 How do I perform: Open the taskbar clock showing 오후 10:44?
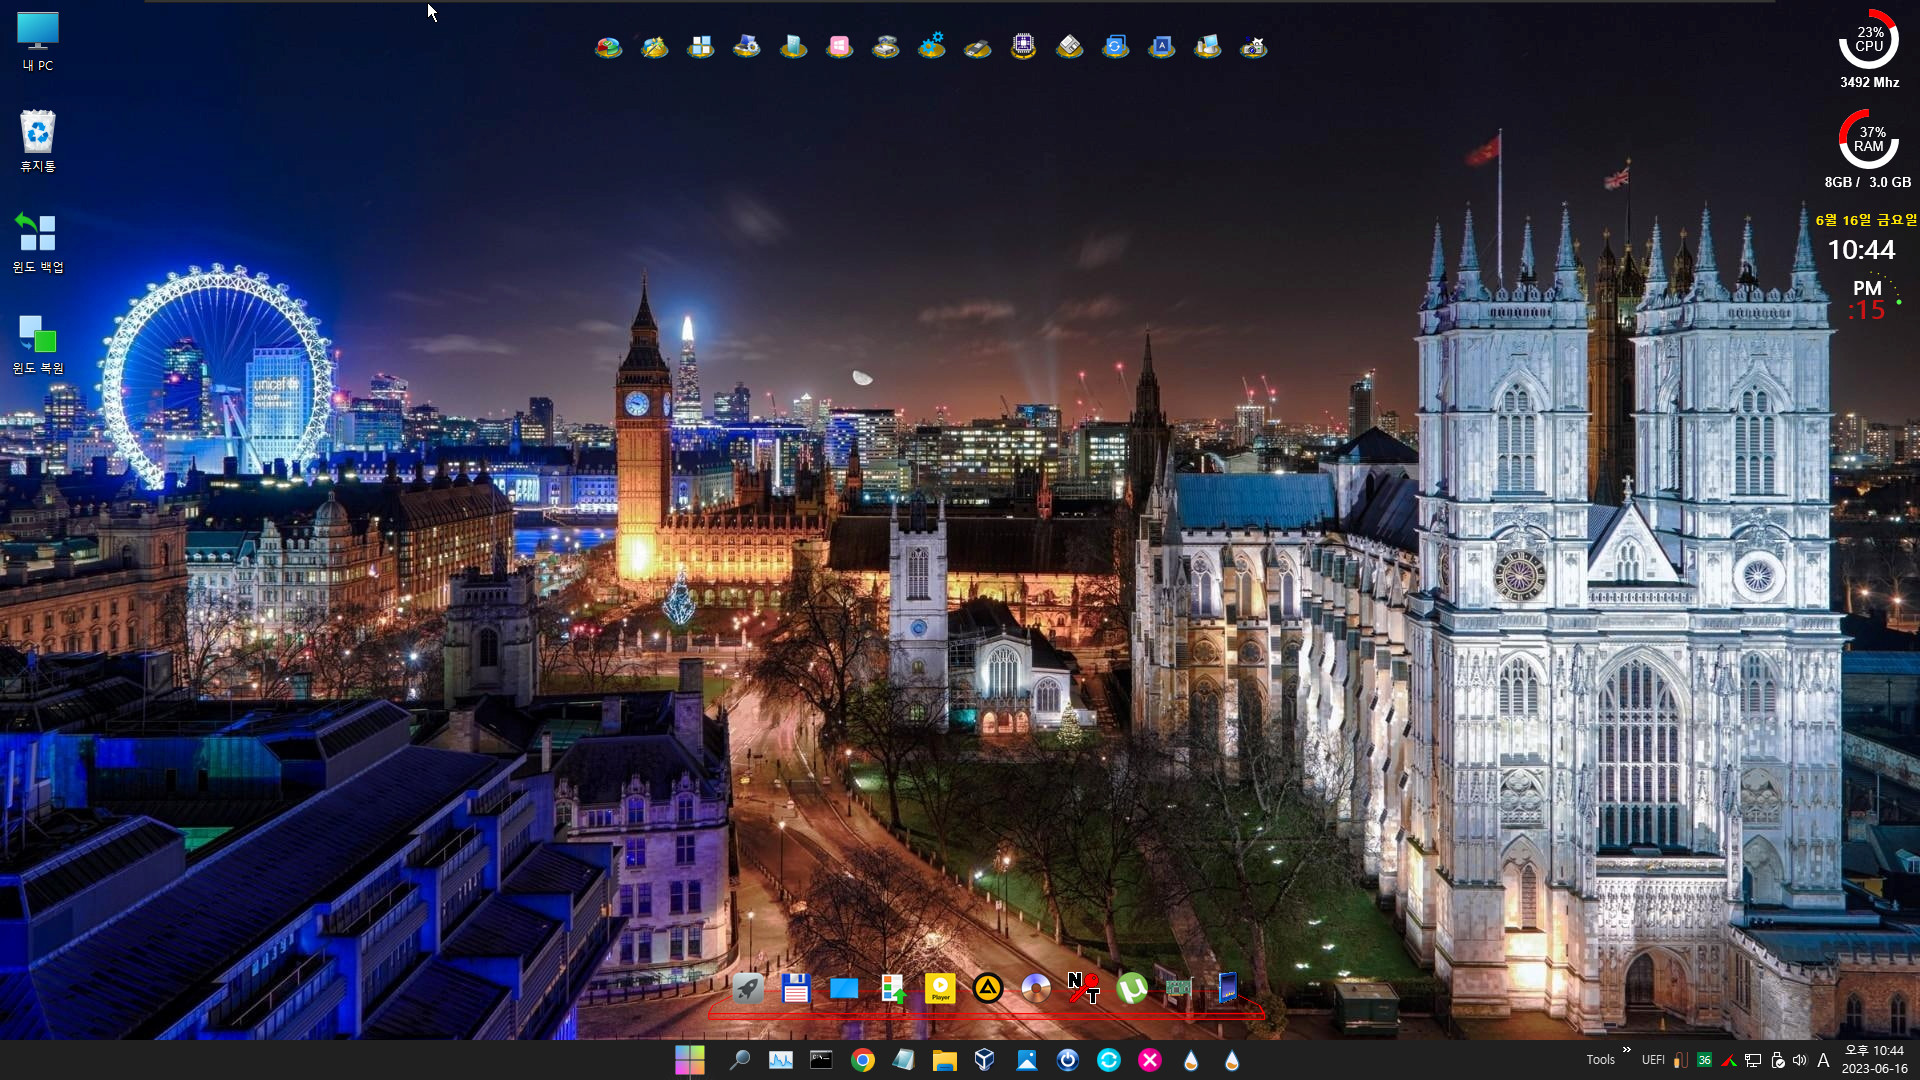[1874, 1060]
